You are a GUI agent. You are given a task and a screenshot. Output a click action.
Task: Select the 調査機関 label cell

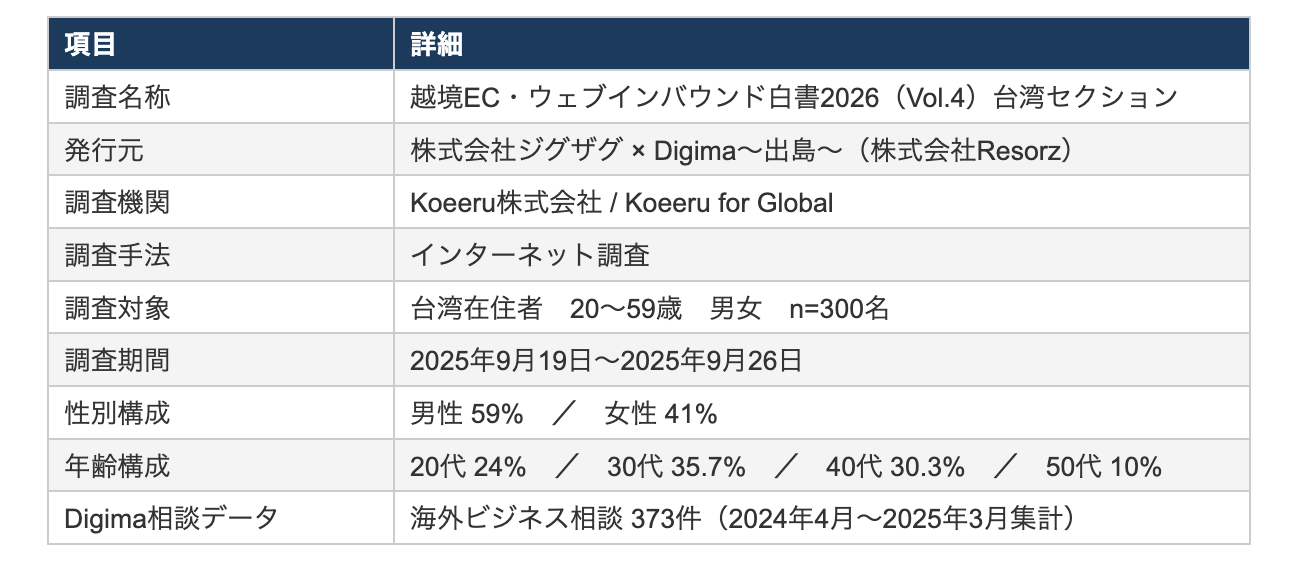(x=117, y=203)
